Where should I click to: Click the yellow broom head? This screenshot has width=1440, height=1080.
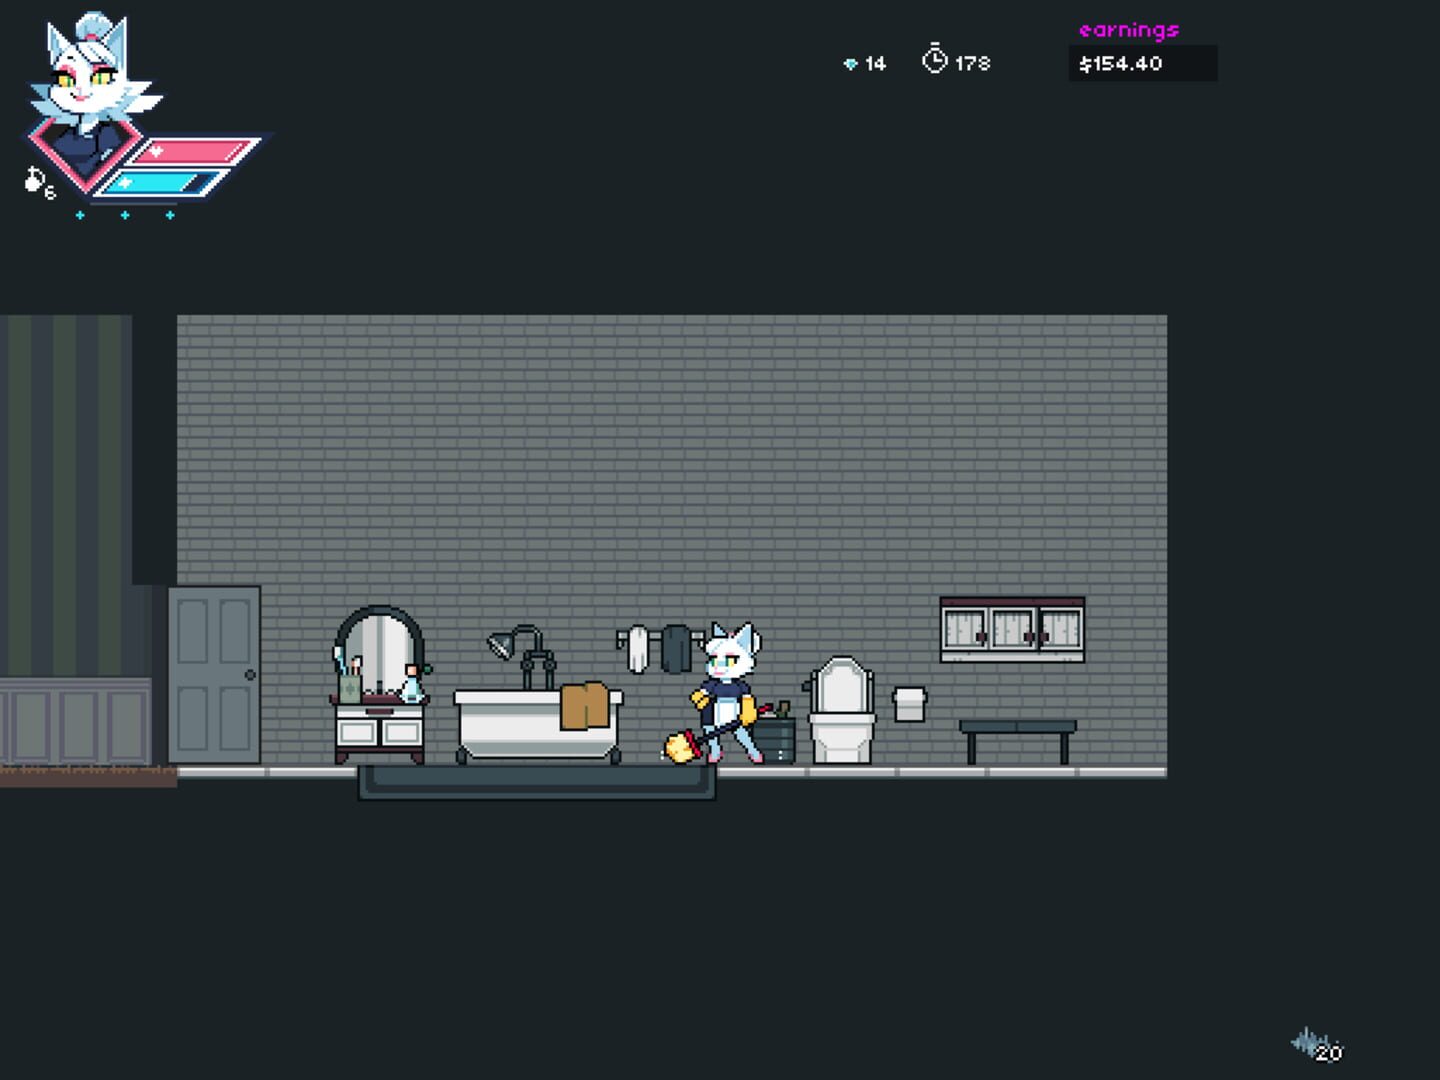tap(681, 747)
